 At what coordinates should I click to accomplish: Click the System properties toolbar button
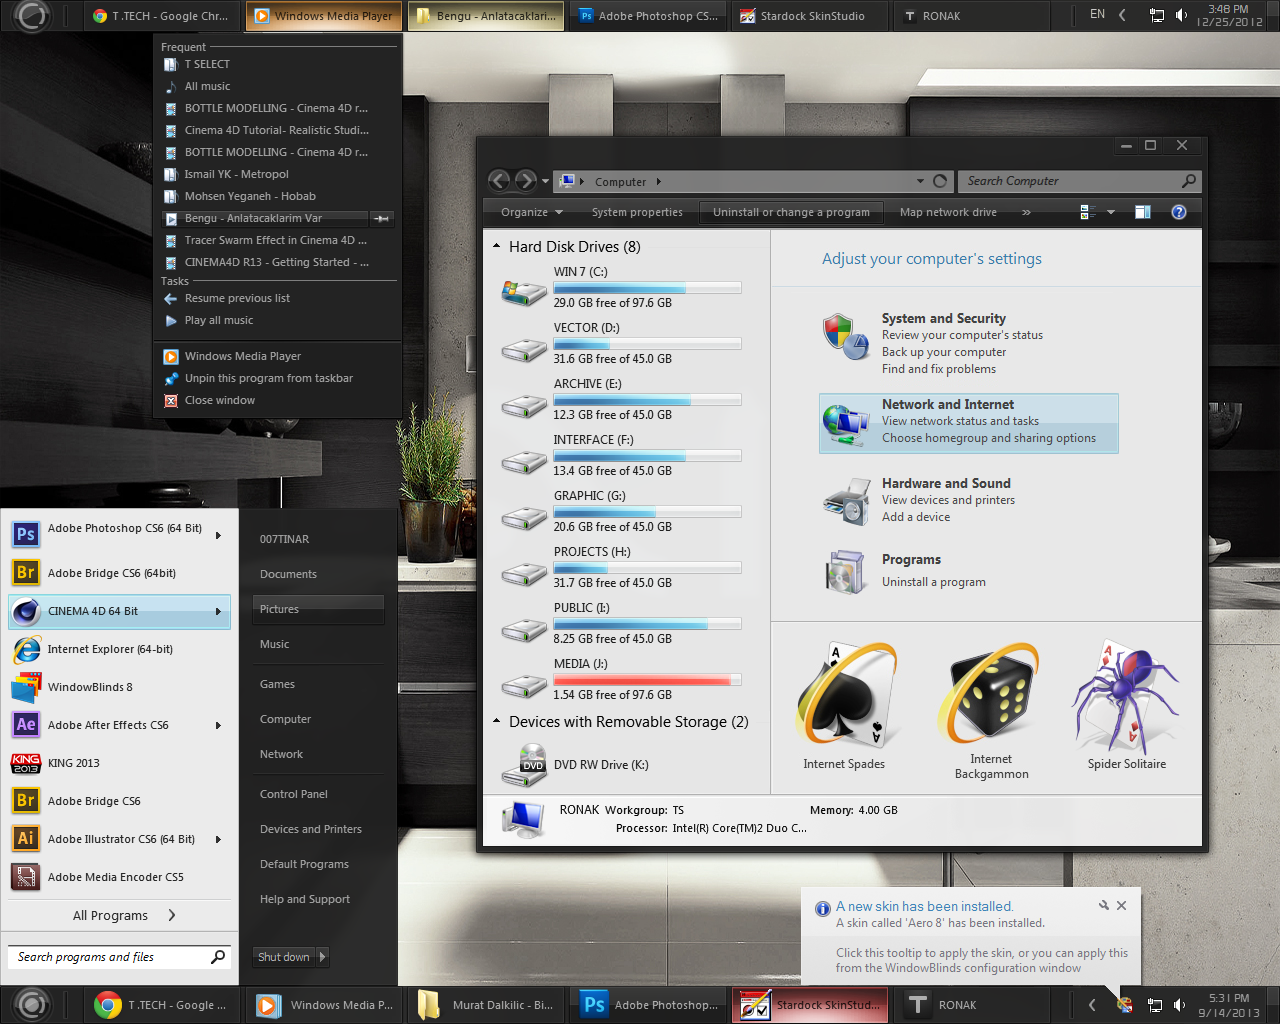(637, 212)
